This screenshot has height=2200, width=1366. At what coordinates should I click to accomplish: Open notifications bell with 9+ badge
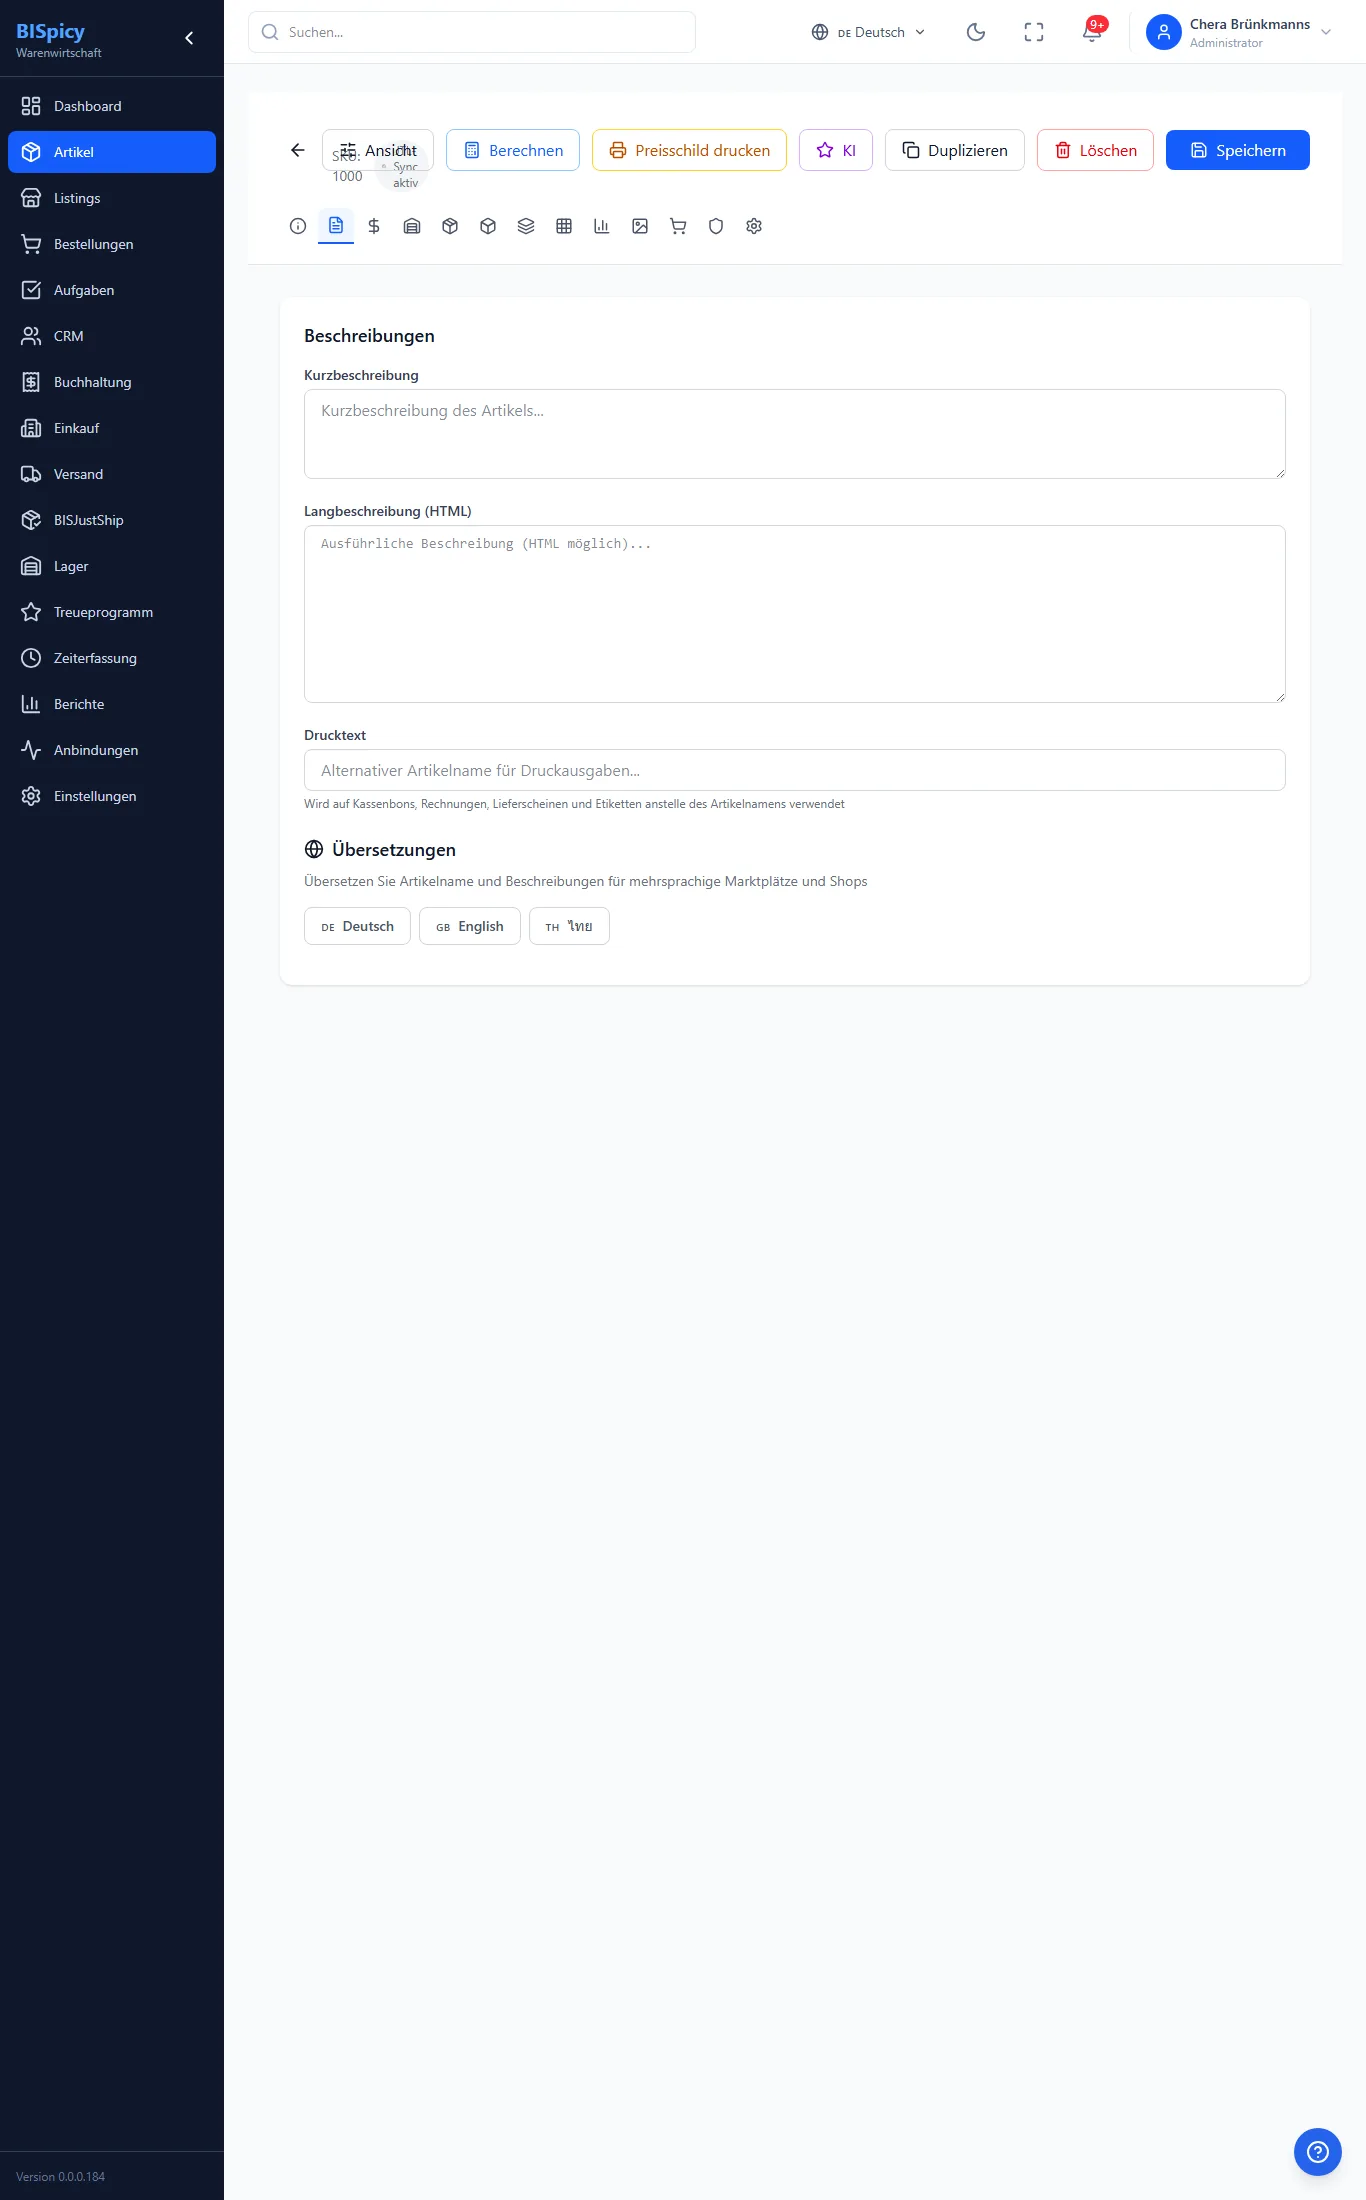pyautogui.click(x=1092, y=32)
